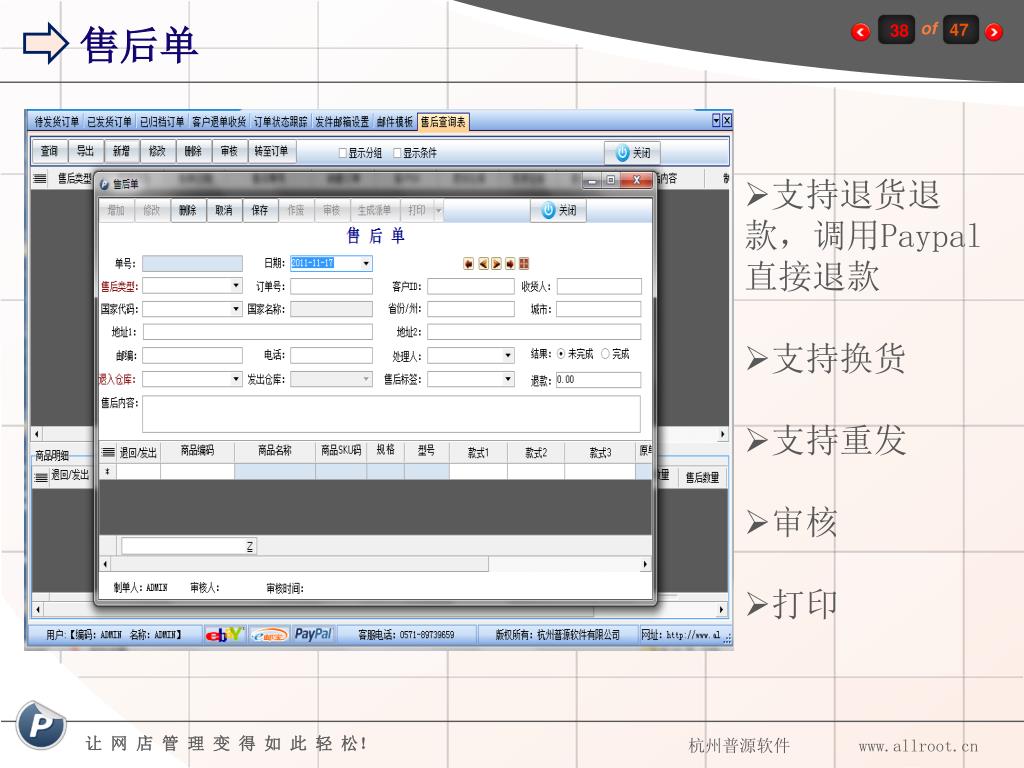This screenshot has height=768, width=1024.
Task: Open the 处理人 dropdown
Action: pyautogui.click(x=507, y=356)
